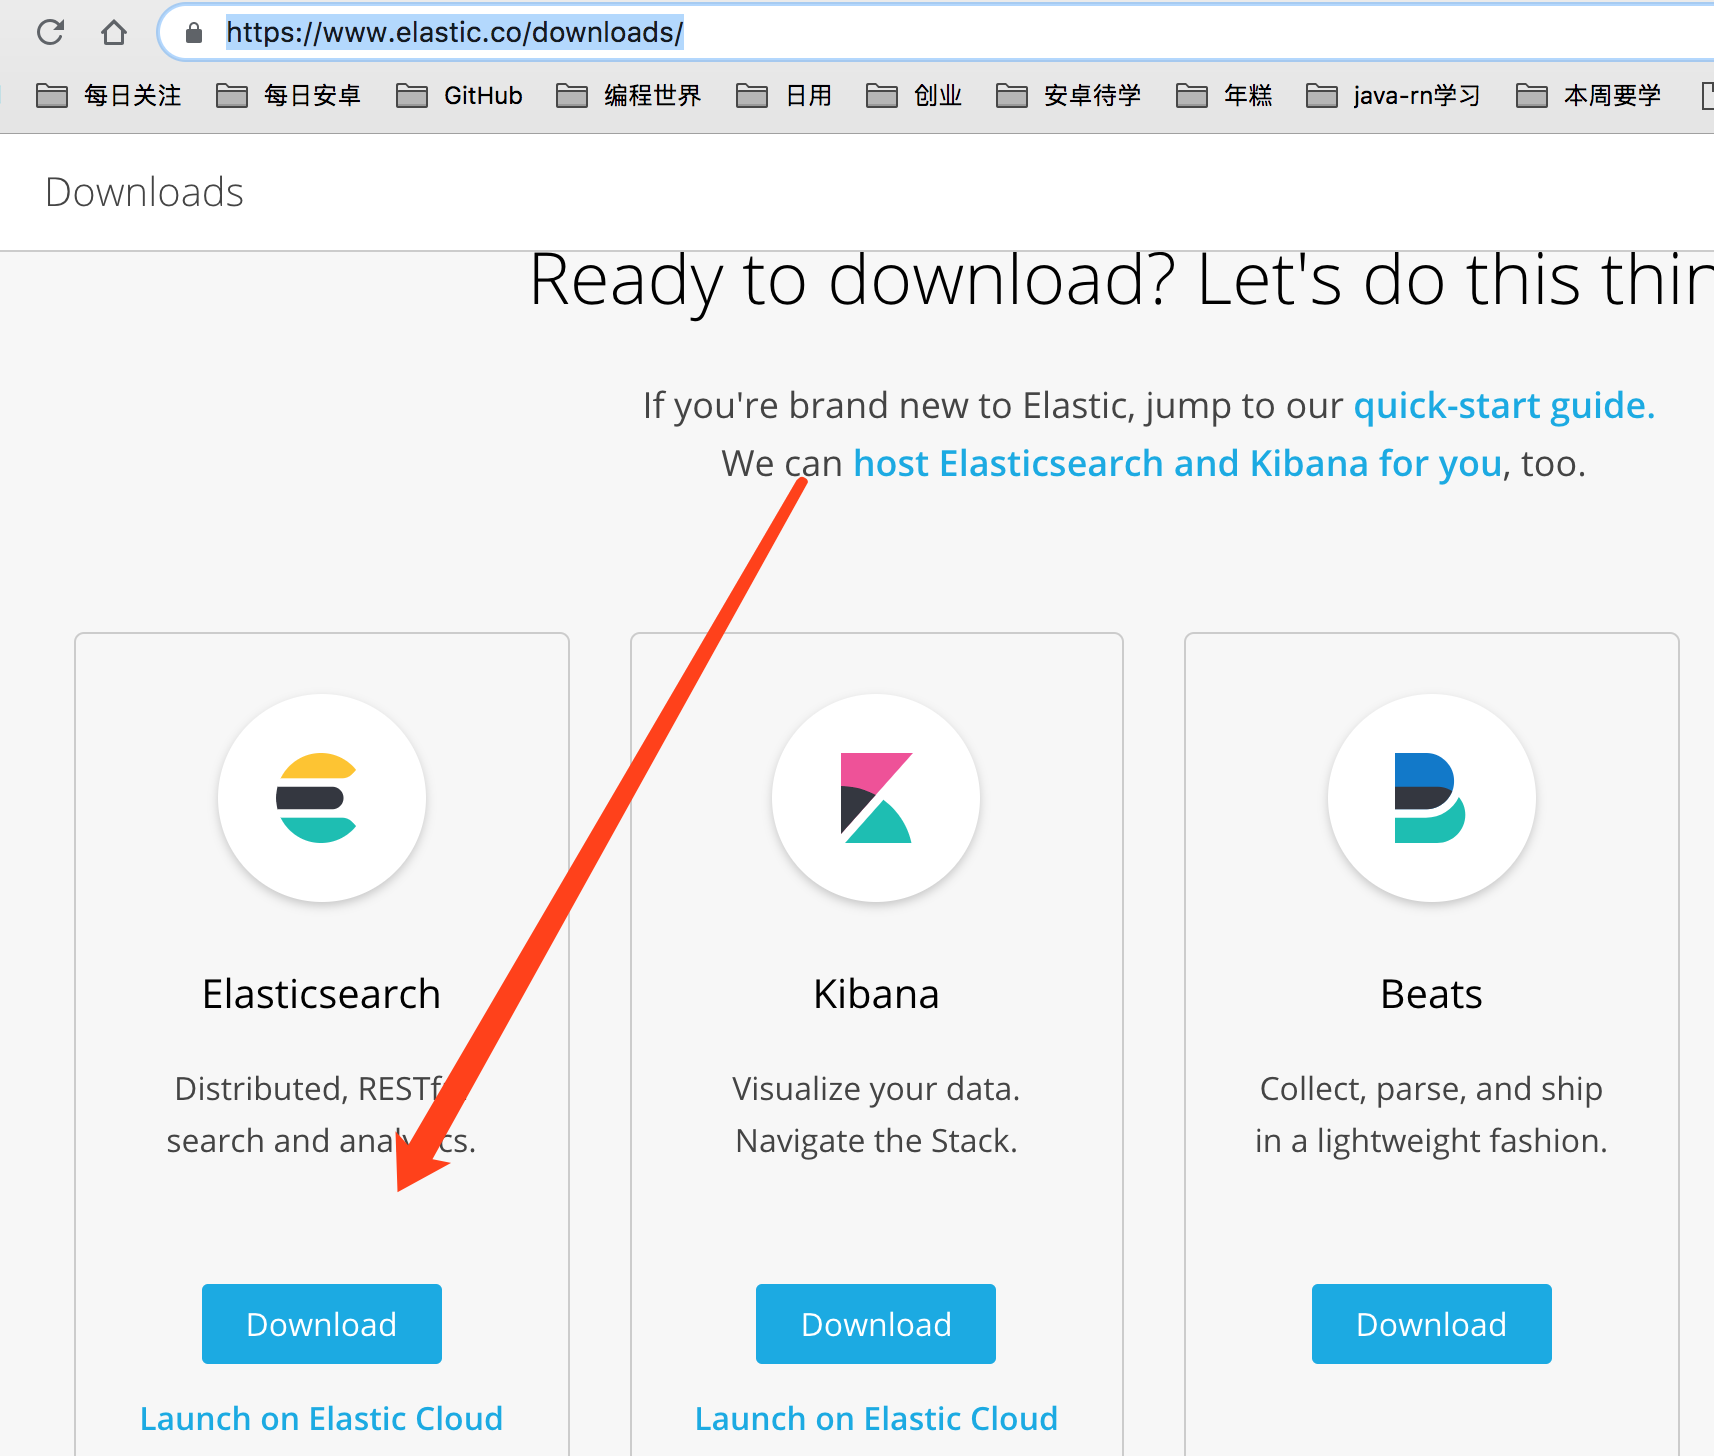Click the 'Ready to download?' headline
1714x1456 pixels.
pyautogui.click(x=852, y=279)
